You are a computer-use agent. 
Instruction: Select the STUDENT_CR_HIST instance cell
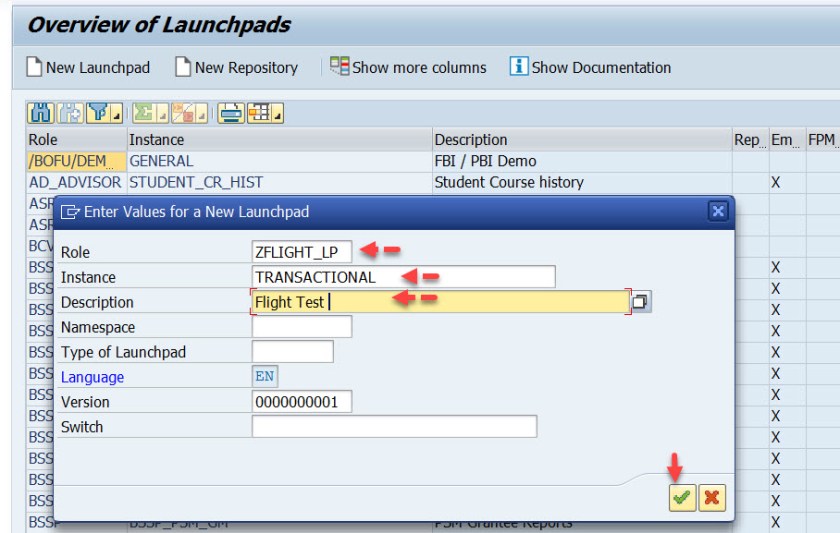[279, 183]
